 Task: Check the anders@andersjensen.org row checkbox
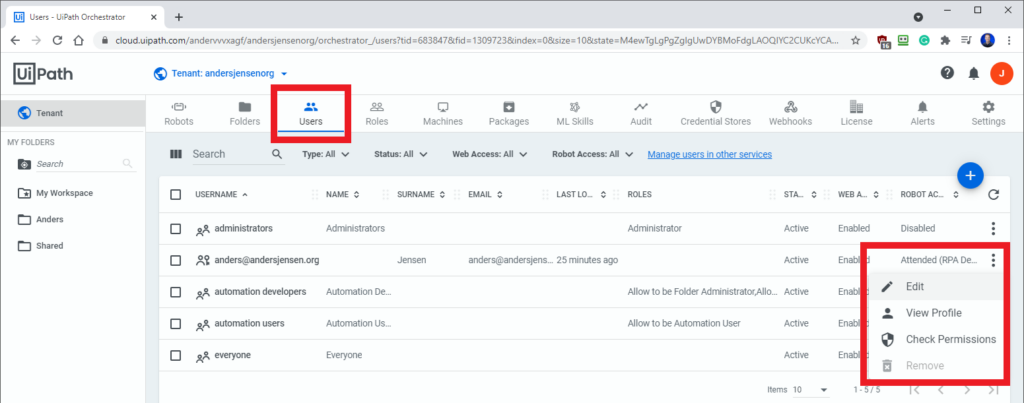pyautogui.click(x=176, y=261)
